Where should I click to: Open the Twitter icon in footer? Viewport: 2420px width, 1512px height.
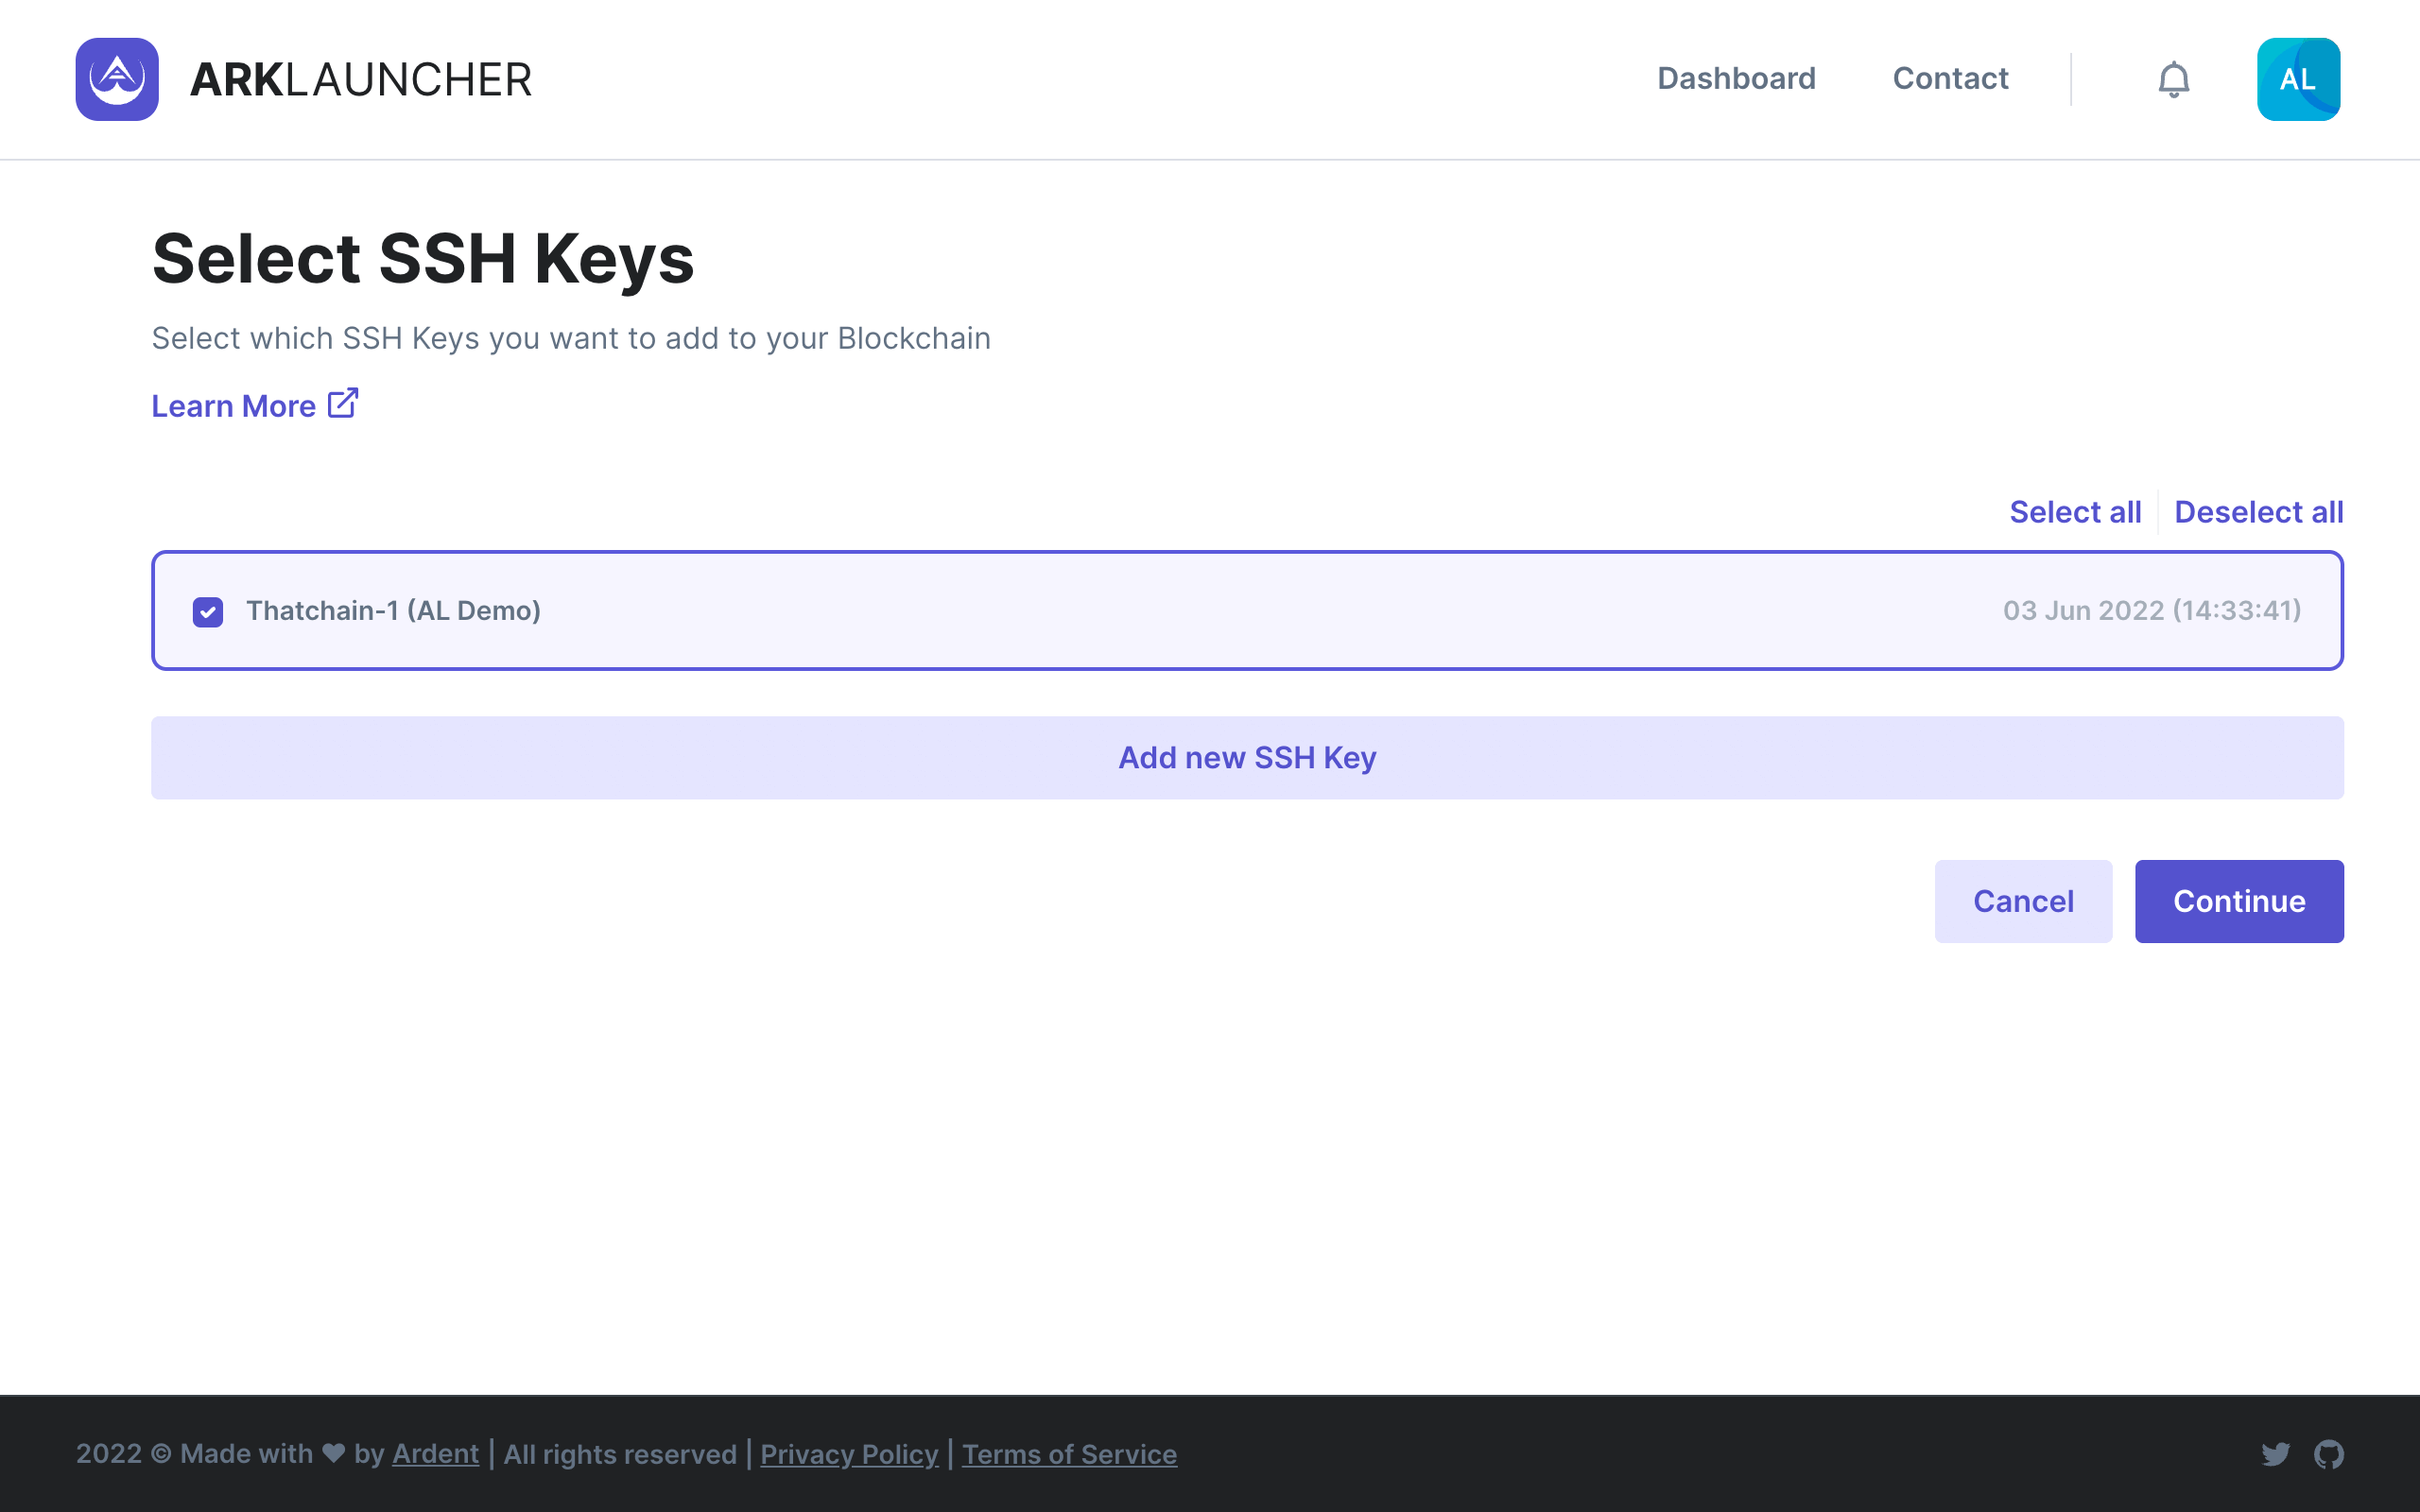[2275, 1453]
